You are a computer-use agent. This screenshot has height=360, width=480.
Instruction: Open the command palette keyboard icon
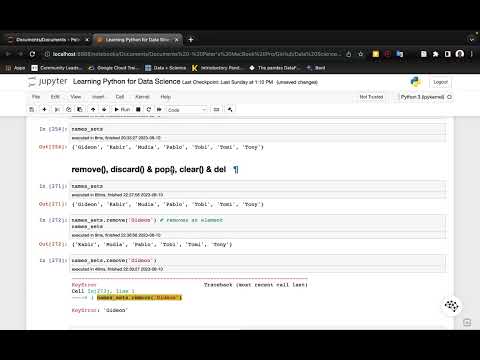tap(216, 109)
